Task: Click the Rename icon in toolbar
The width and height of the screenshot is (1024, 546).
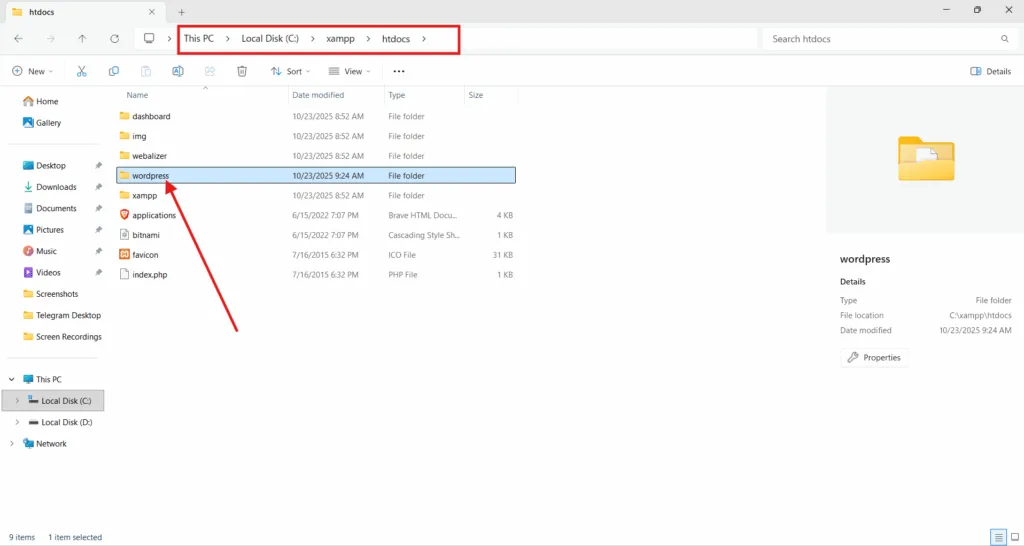Action: (x=178, y=71)
